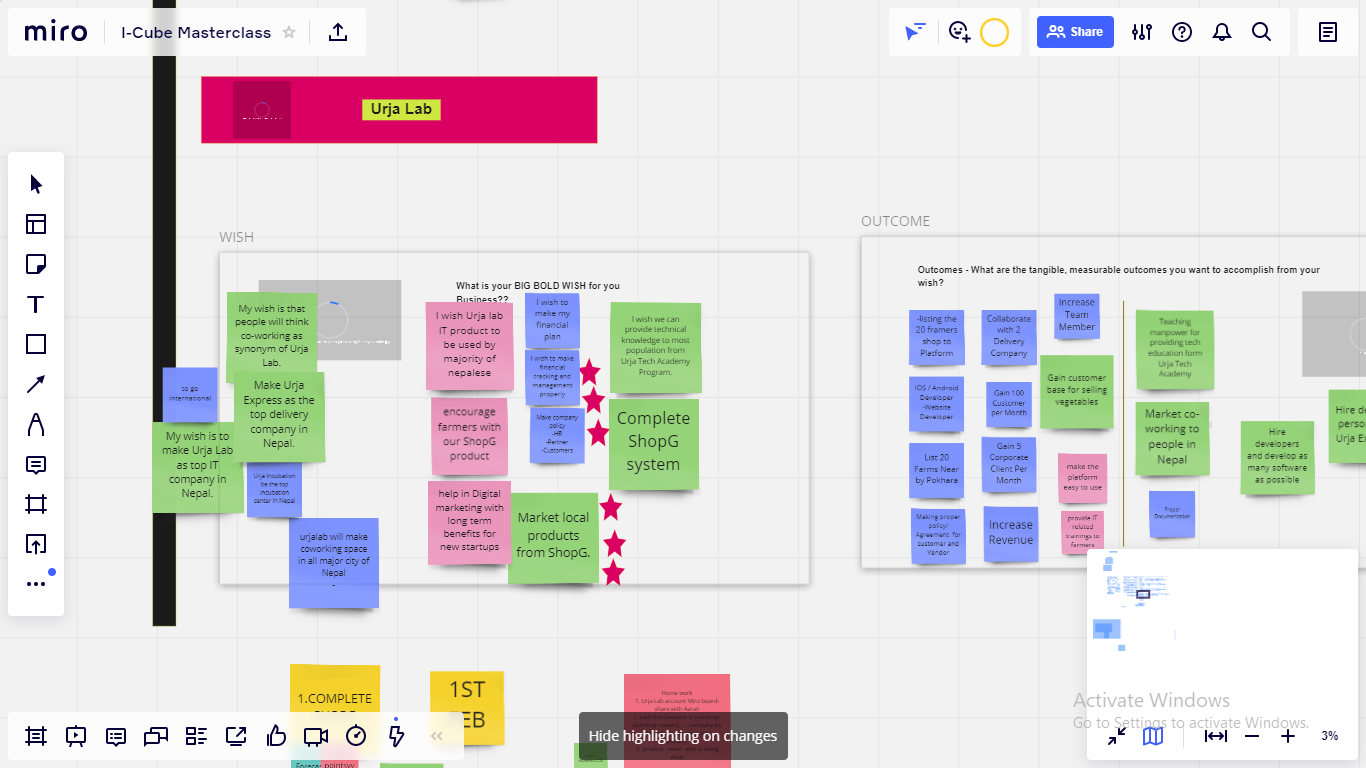Select the Market local products from ShopG note
The image size is (1366, 768).
553,537
